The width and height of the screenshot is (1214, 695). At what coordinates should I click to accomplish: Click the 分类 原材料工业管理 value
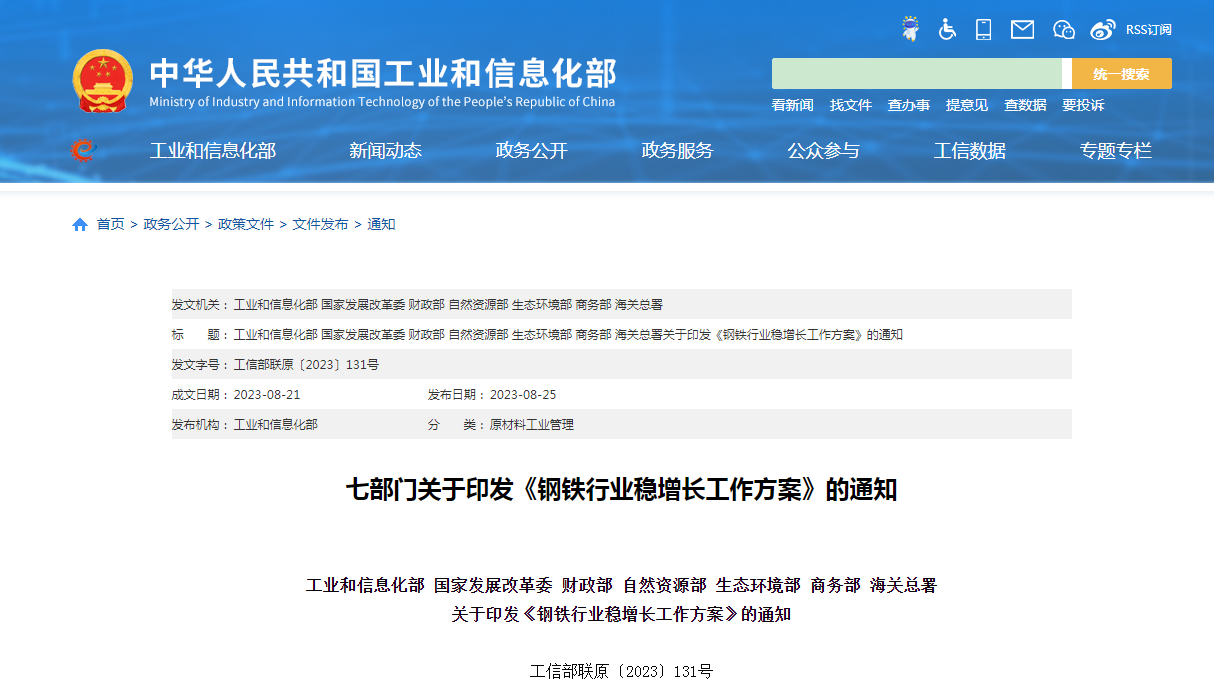(532, 425)
